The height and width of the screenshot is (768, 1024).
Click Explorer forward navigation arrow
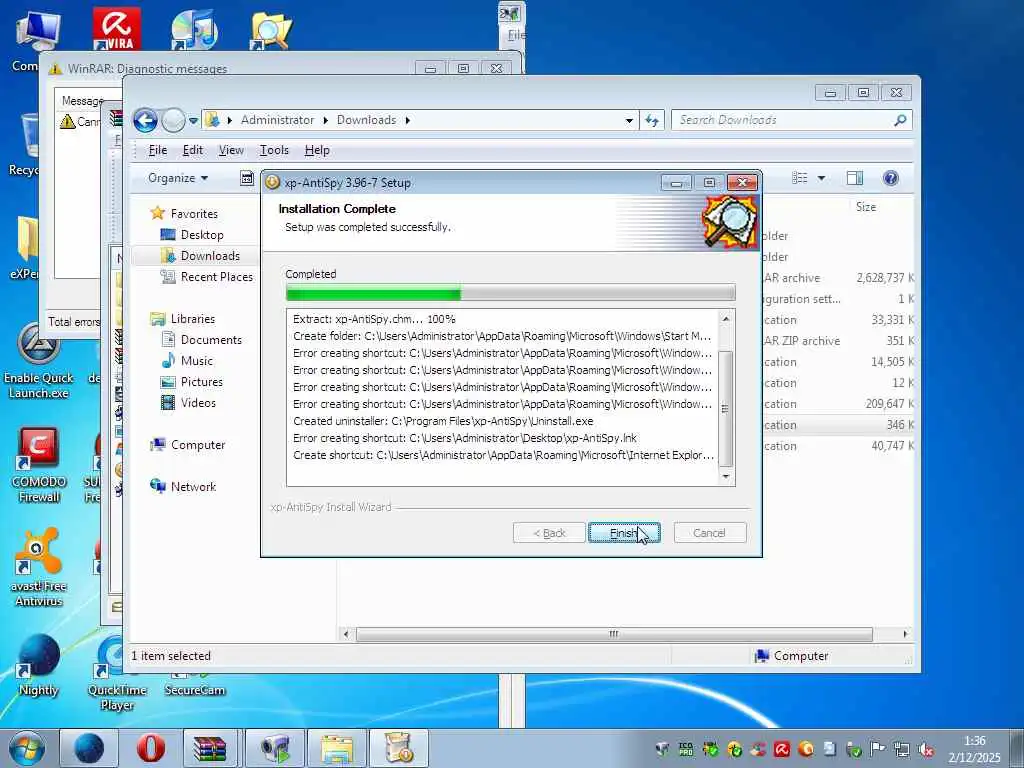(x=173, y=120)
